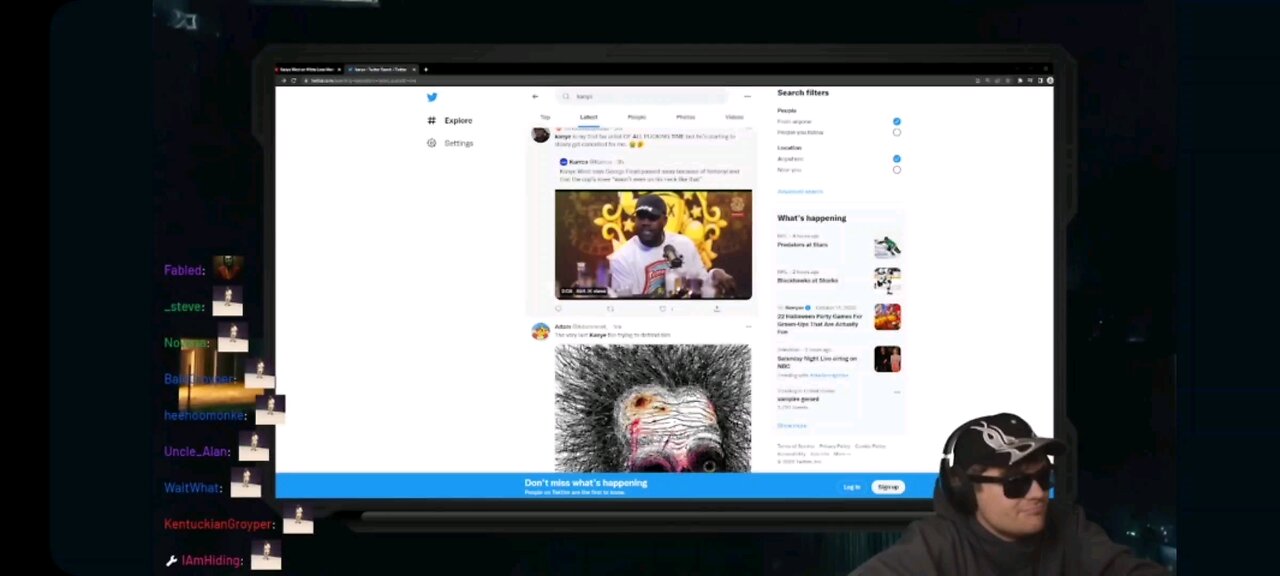This screenshot has width=1280, height=576.
Task: Select the People you follow filter
Action: pos(896,132)
